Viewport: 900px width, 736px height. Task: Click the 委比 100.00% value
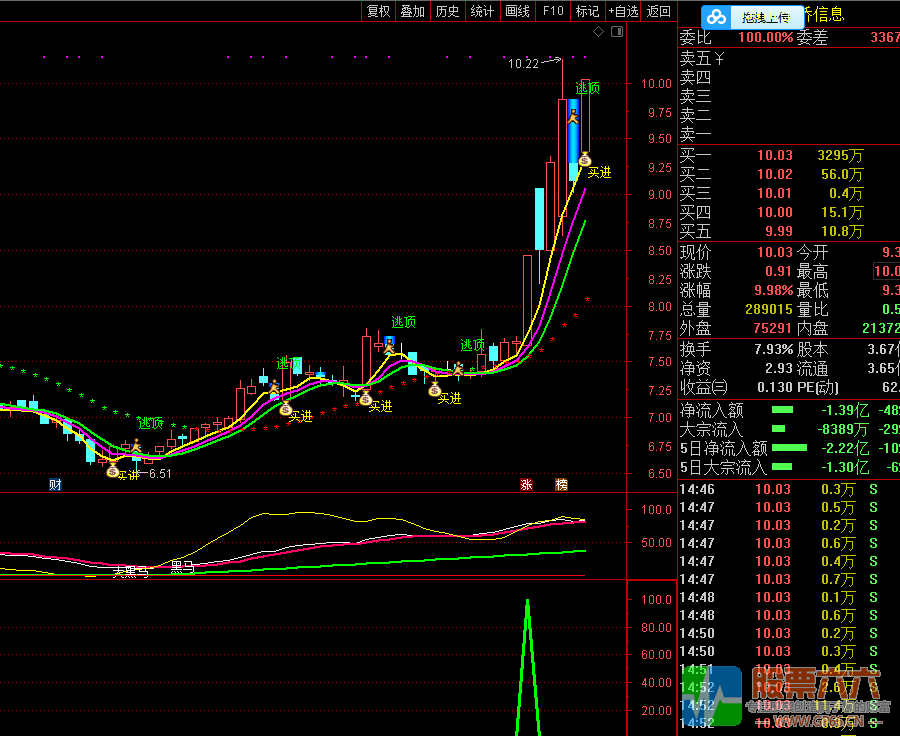tap(765, 38)
